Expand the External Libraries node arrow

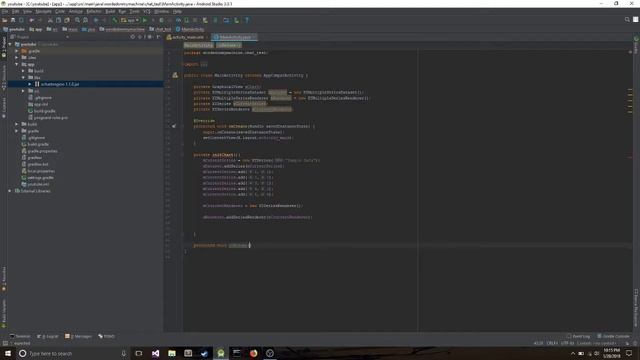(10, 191)
